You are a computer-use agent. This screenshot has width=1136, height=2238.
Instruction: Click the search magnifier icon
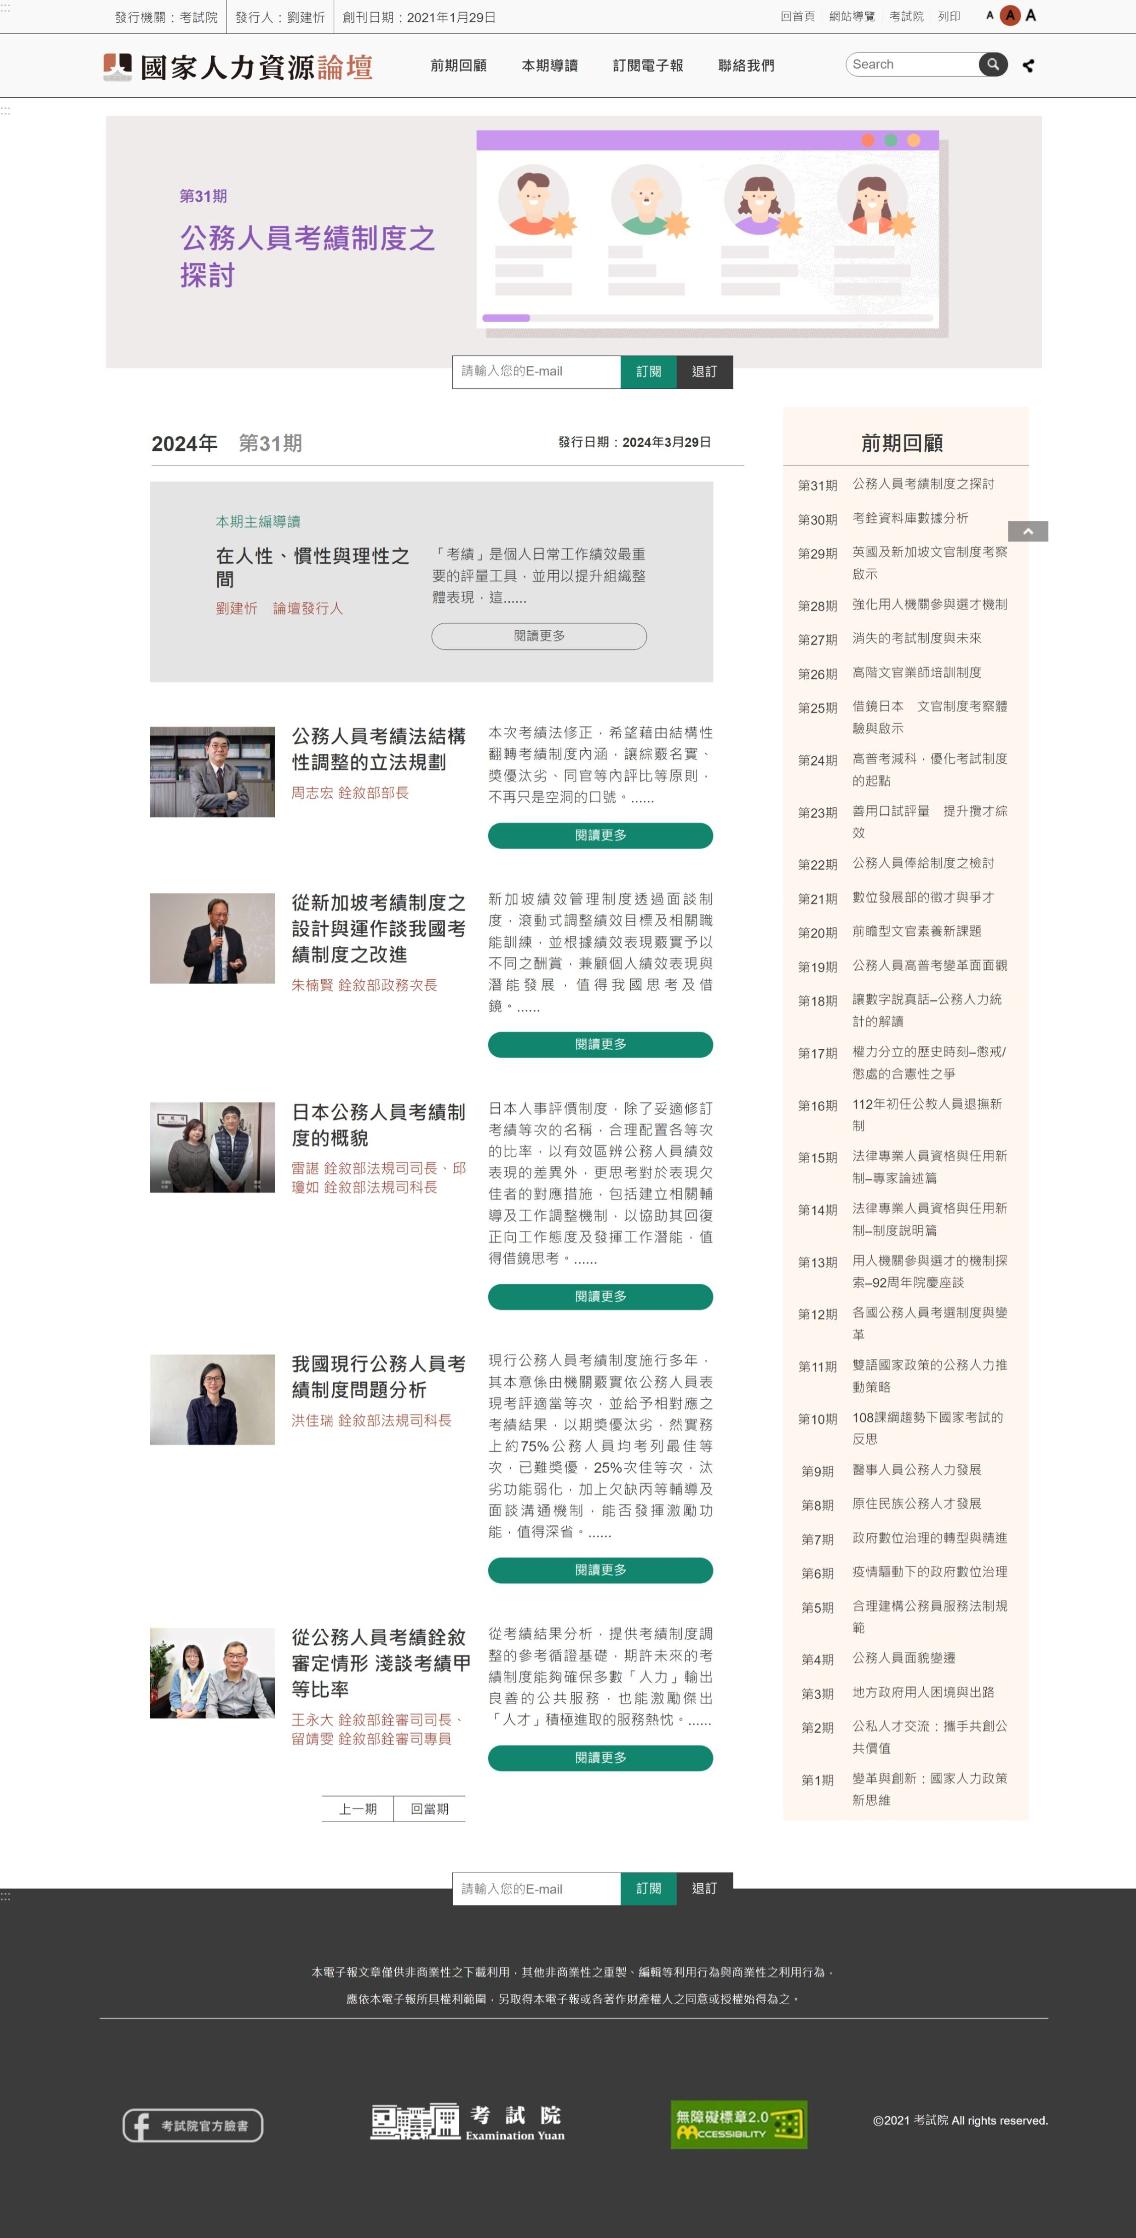tap(992, 65)
